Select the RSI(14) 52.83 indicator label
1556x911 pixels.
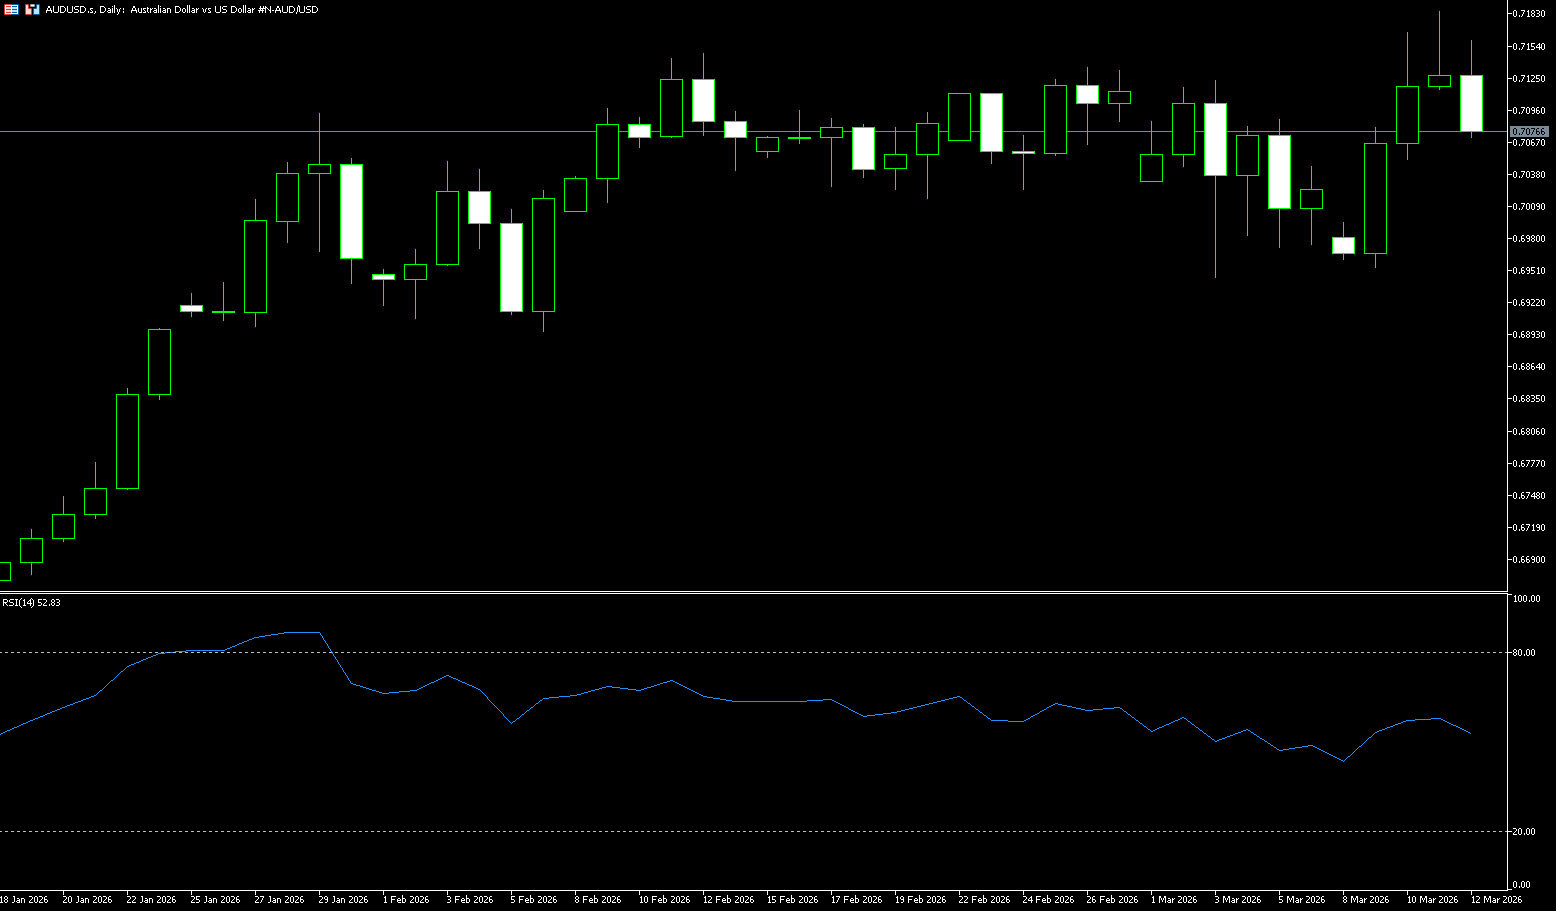point(31,603)
